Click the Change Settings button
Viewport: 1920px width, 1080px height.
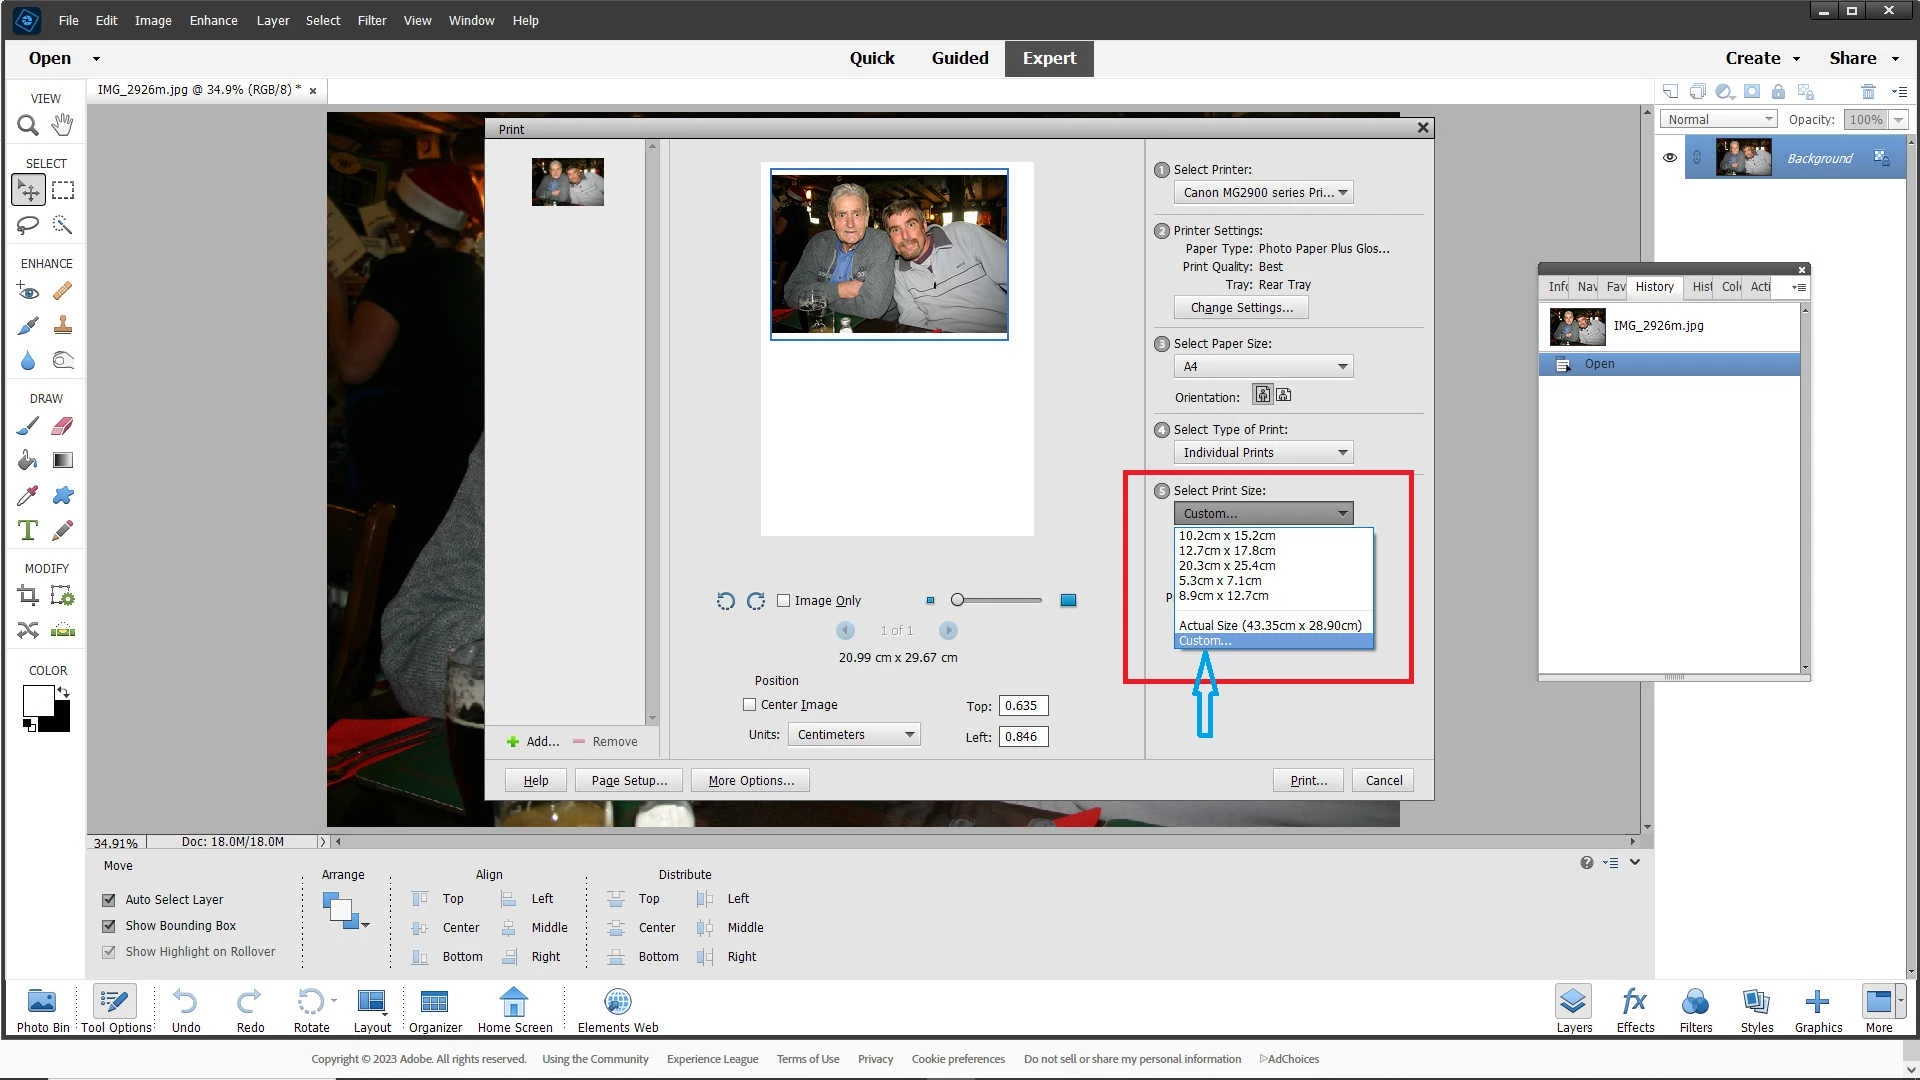pos(1241,308)
